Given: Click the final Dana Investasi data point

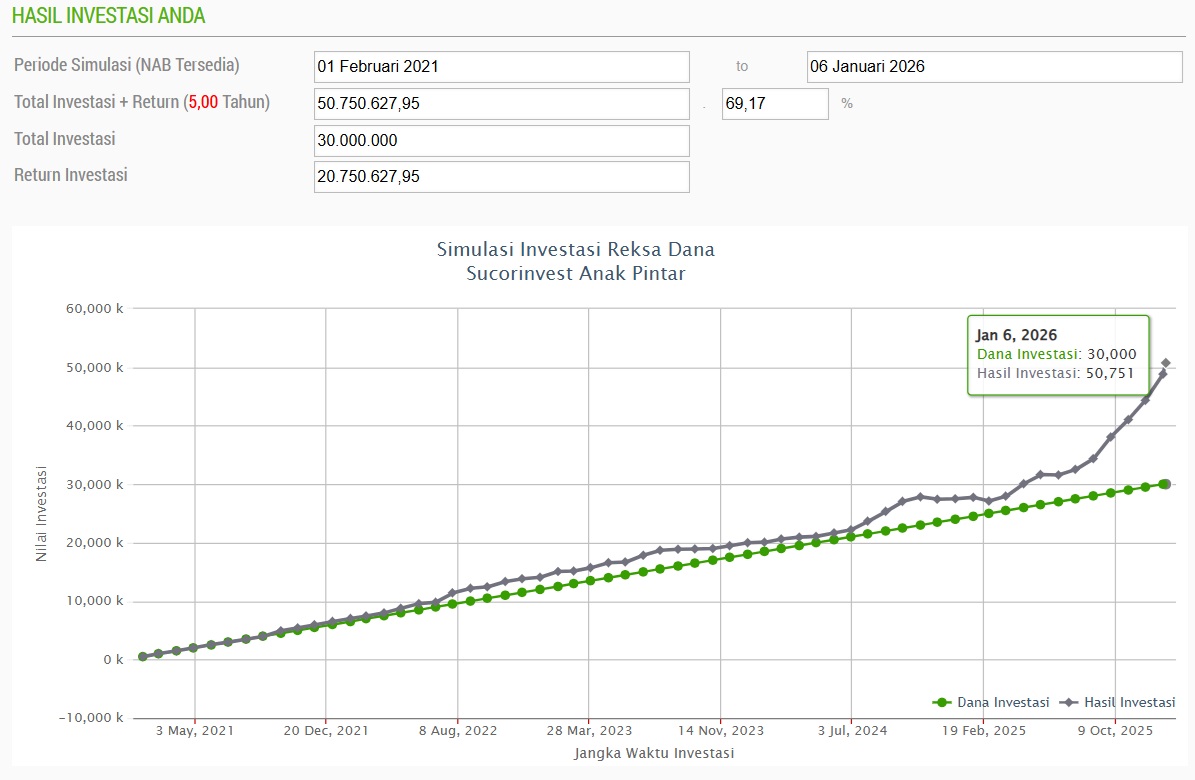Looking at the screenshot, I should pyautogui.click(x=1165, y=484).
